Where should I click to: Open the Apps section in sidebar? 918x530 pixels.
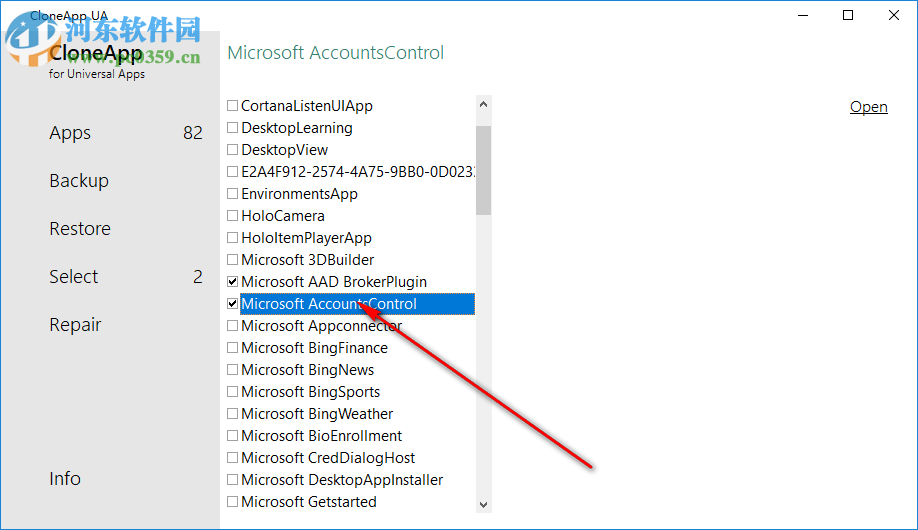click(70, 133)
